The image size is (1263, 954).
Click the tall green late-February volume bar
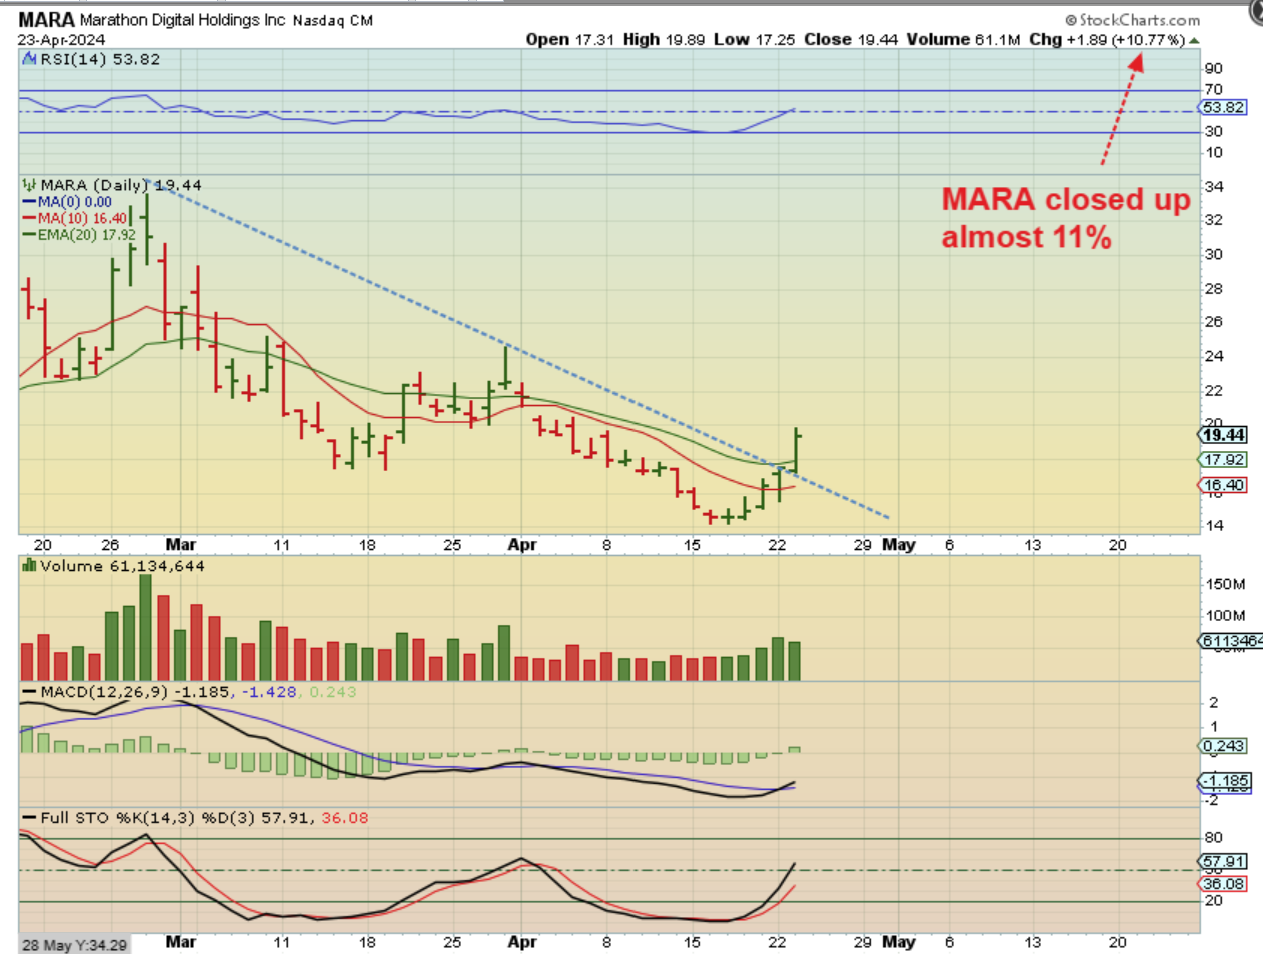tap(145, 628)
